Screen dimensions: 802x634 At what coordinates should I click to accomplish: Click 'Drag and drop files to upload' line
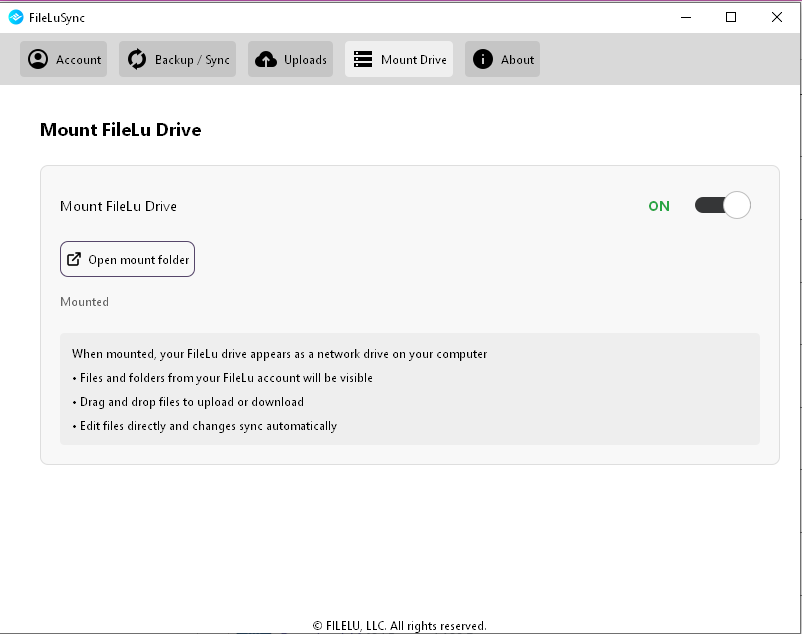click(188, 402)
